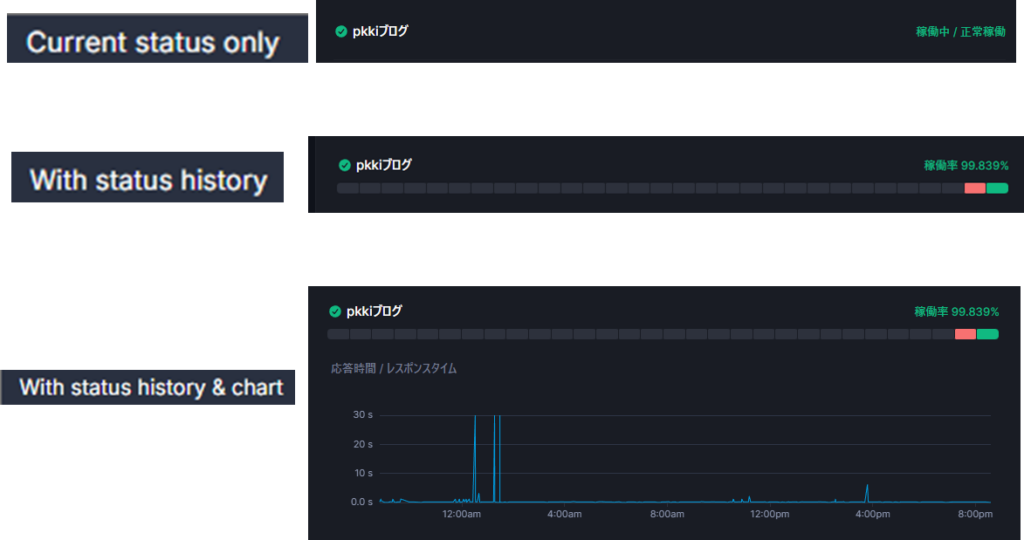Screen dimensions: 1024x540
Task: Select the "Current status only" label
Action: point(153,43)
